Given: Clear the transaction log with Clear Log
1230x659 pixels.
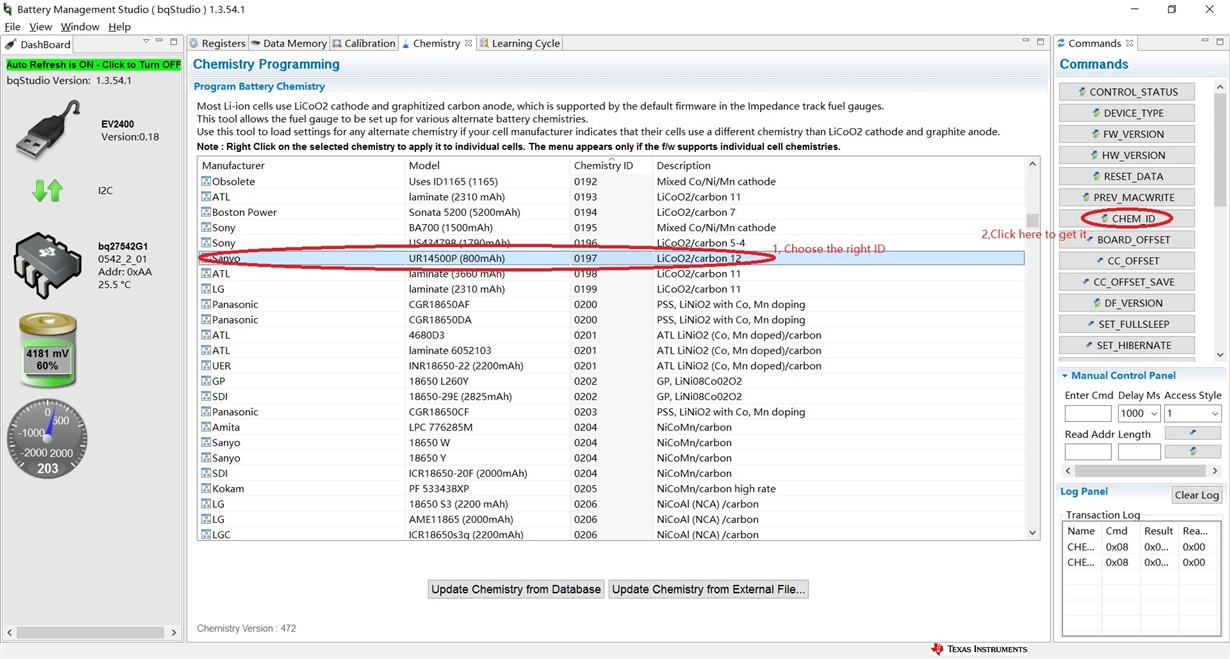Looking at the screenshot, I should click(x=1197, y=495).
